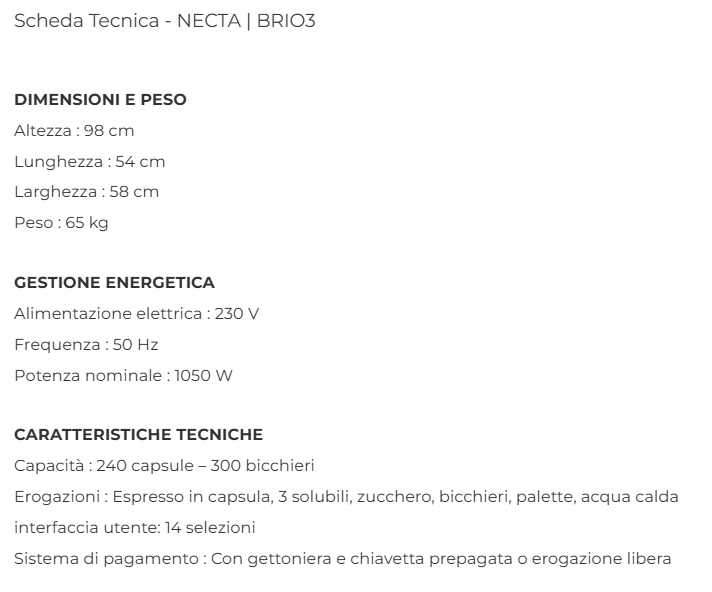Click the Sistema di pagamento line
Image resolution: width=712 pixels, height=592 pixels.
click(342, 559)
